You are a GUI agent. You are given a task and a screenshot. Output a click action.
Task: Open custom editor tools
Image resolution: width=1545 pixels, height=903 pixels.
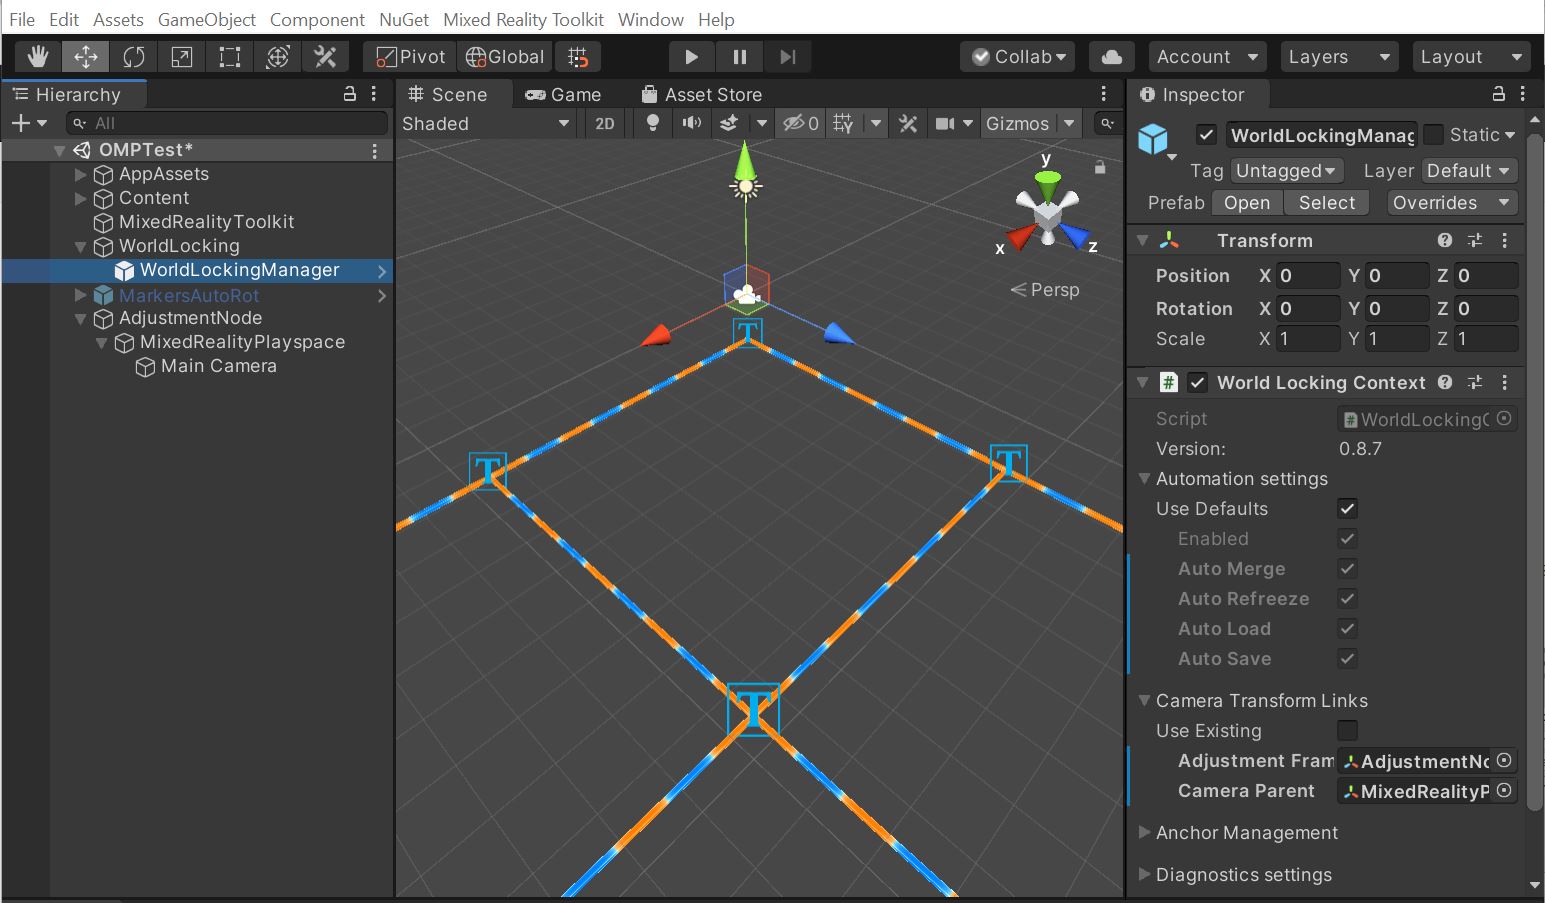point(325,57)
